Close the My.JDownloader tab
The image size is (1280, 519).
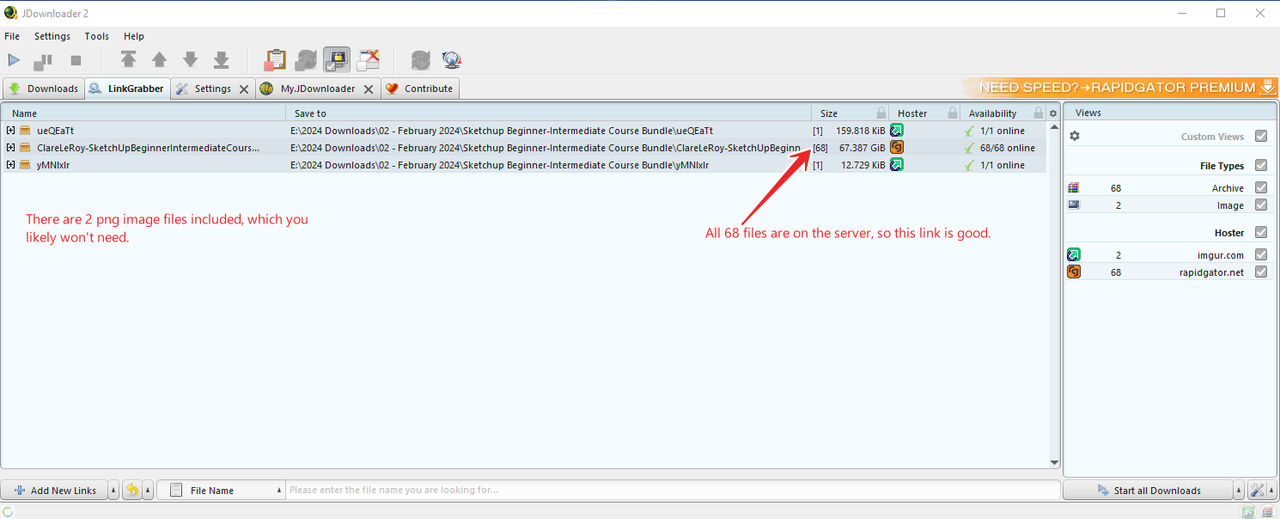click(x=368, y=89)
